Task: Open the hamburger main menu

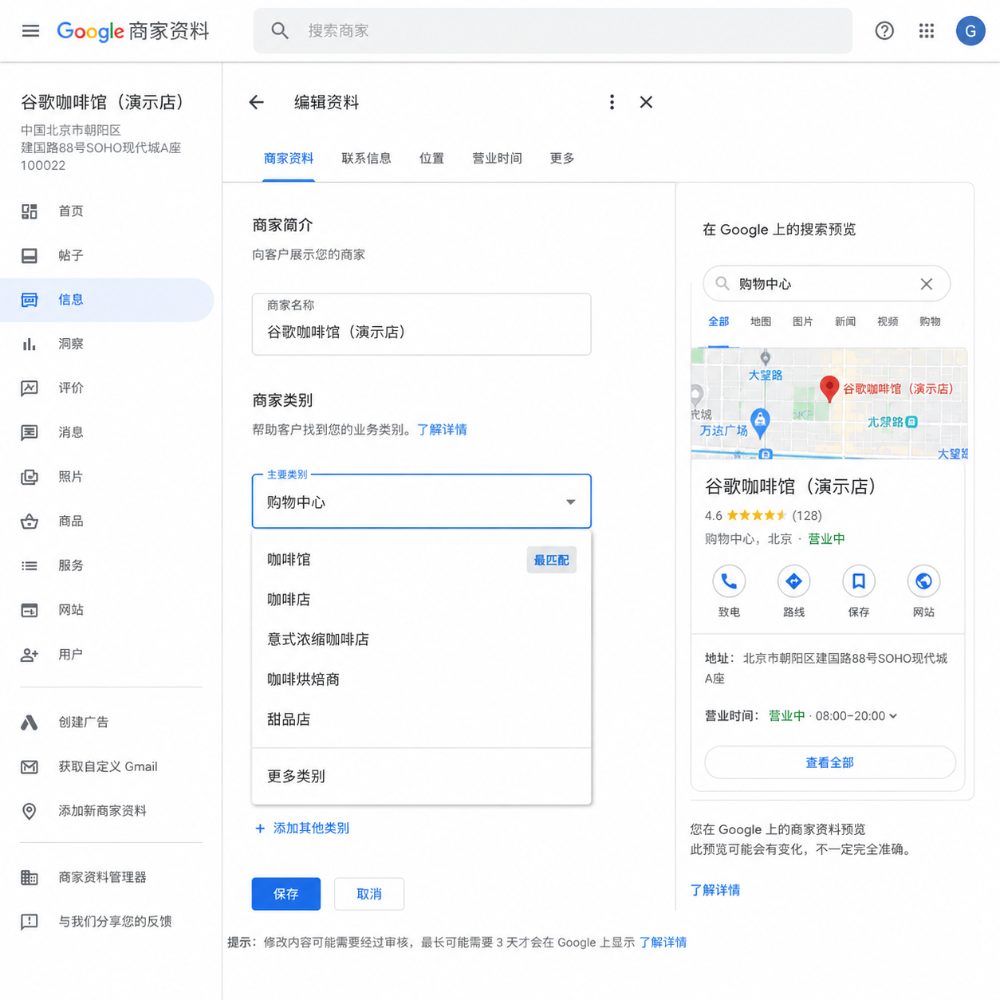Action: point(30,31)
